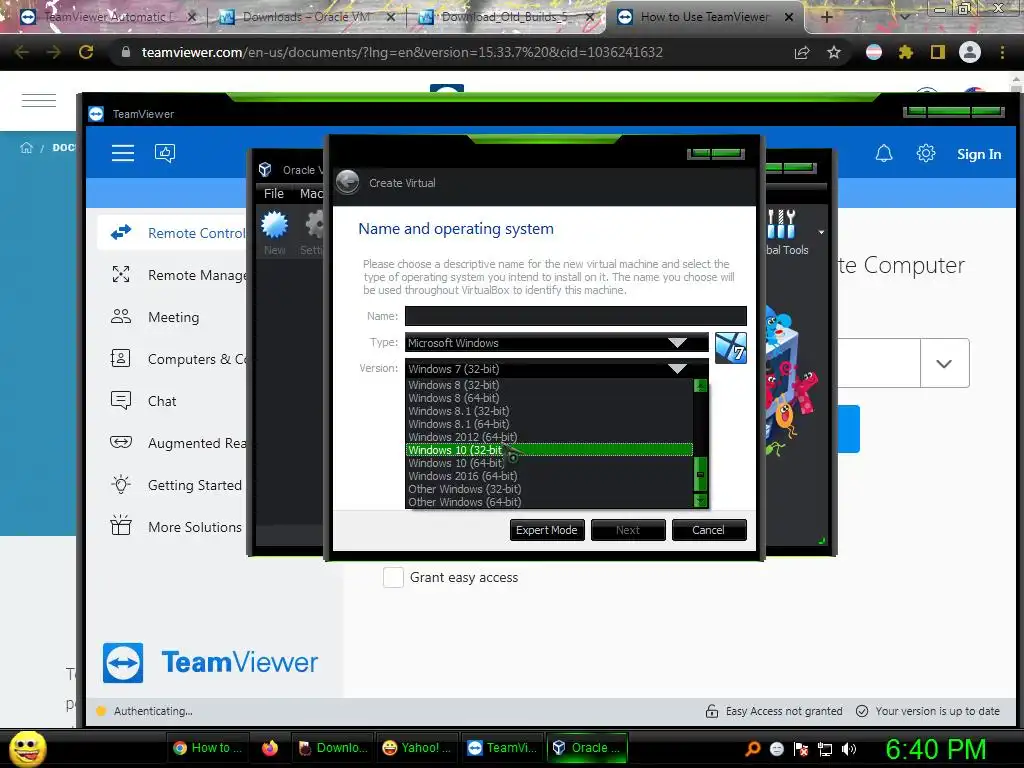Open Augmented Reality in sidebar

point(173,443)
